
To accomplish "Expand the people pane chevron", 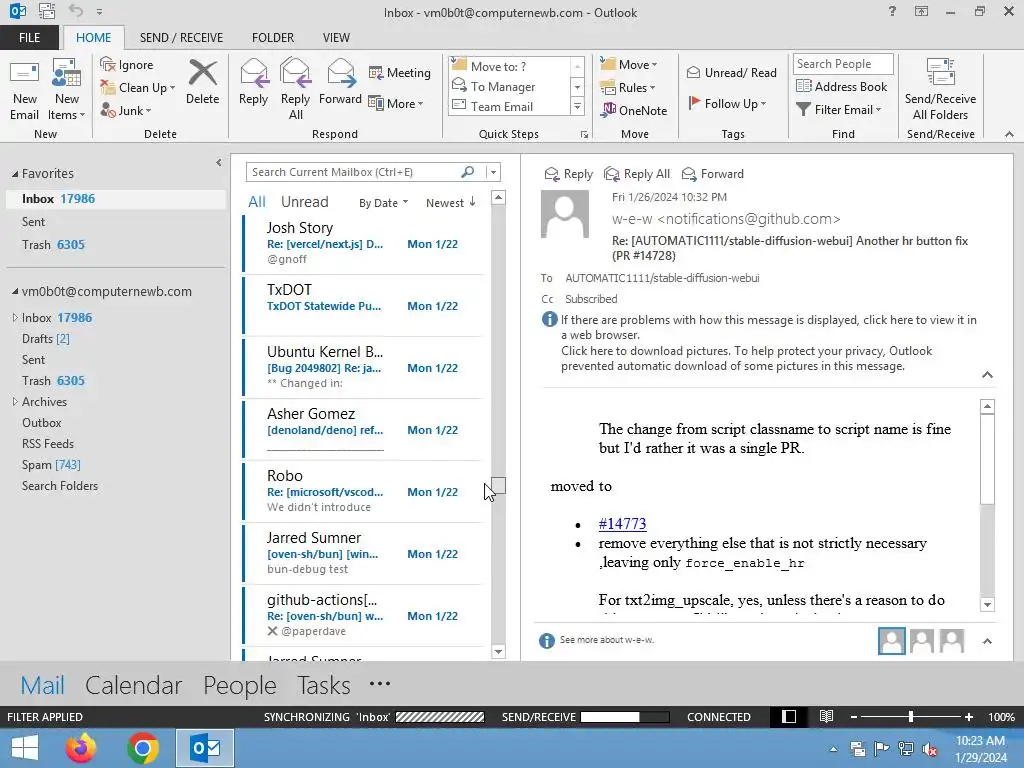I will pyautogui.click(x=987, y=641).
